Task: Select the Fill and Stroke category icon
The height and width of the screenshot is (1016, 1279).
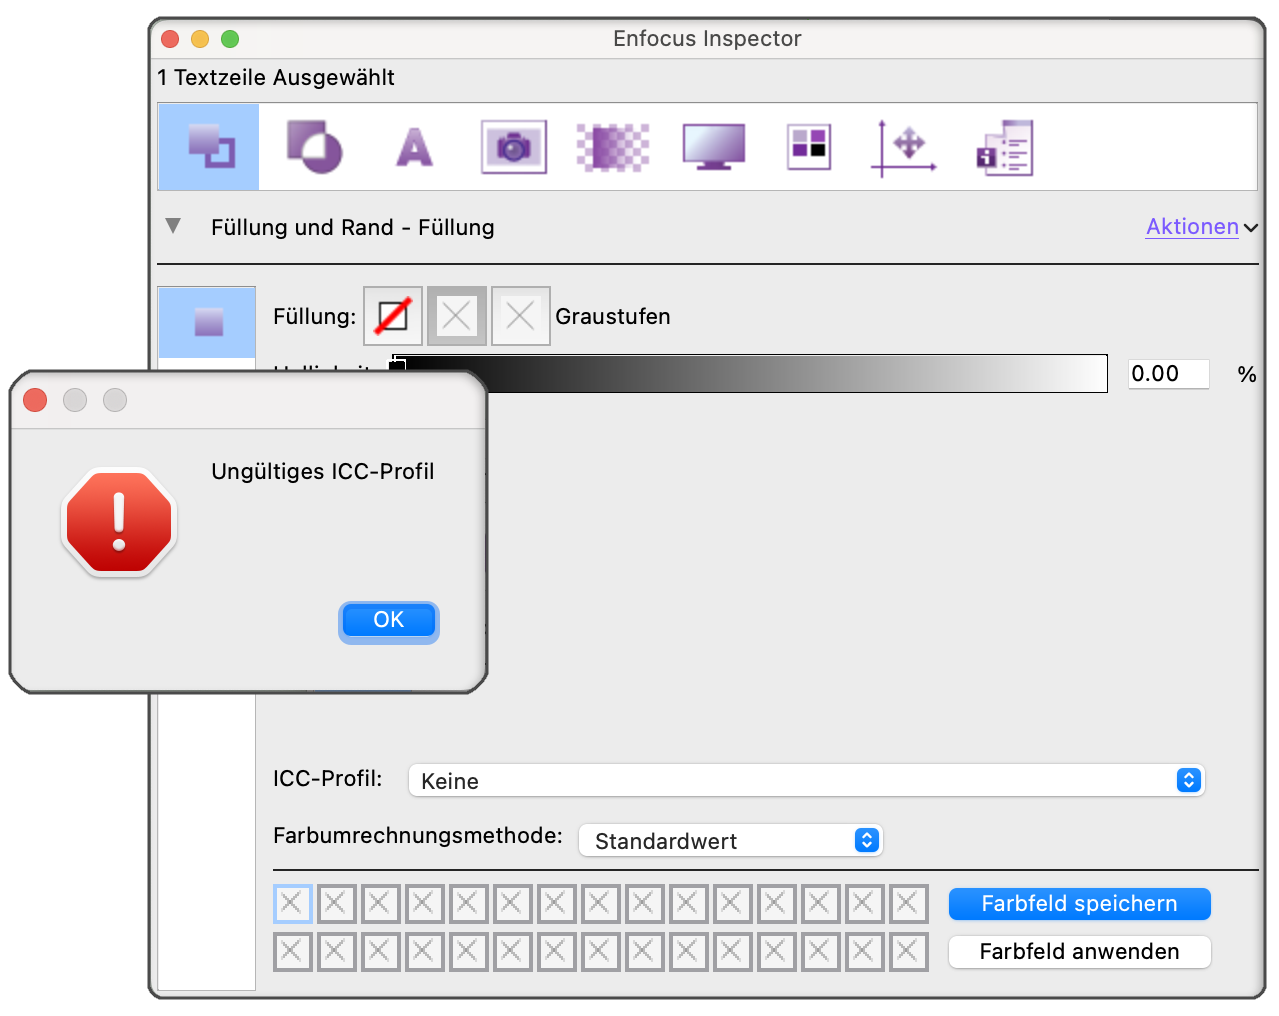Action: tap(209, 147)
